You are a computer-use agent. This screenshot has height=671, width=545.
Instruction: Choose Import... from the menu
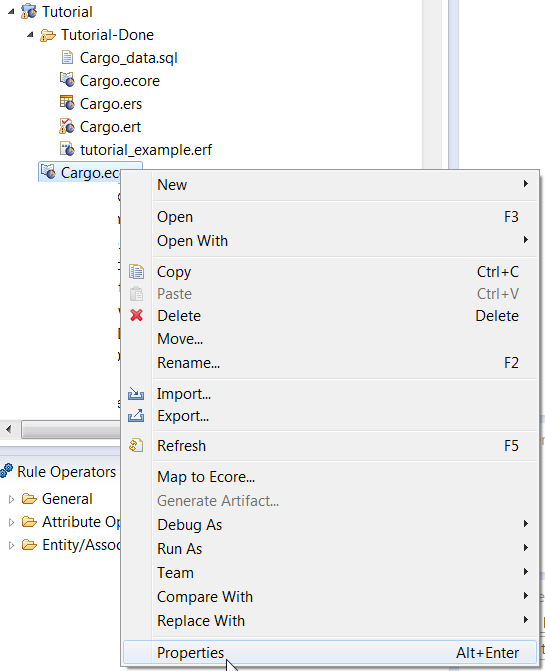point(329,394)
